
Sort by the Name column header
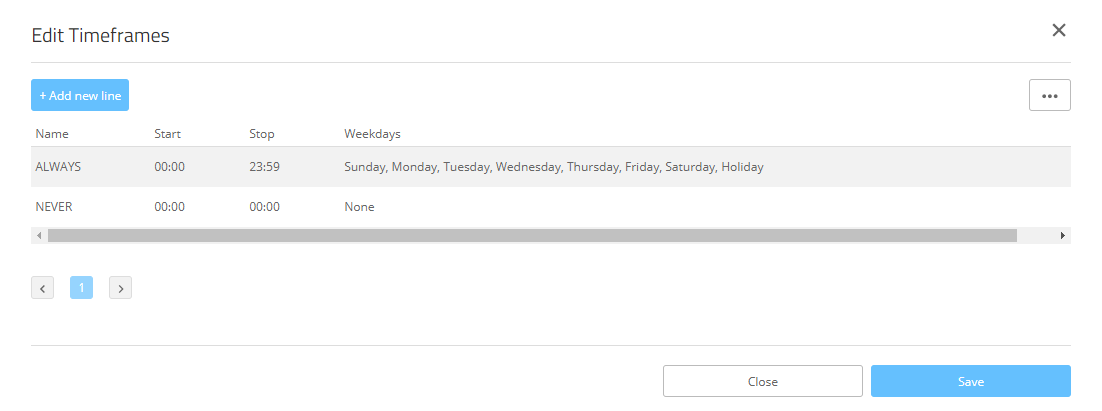click(x=52, y=134)
